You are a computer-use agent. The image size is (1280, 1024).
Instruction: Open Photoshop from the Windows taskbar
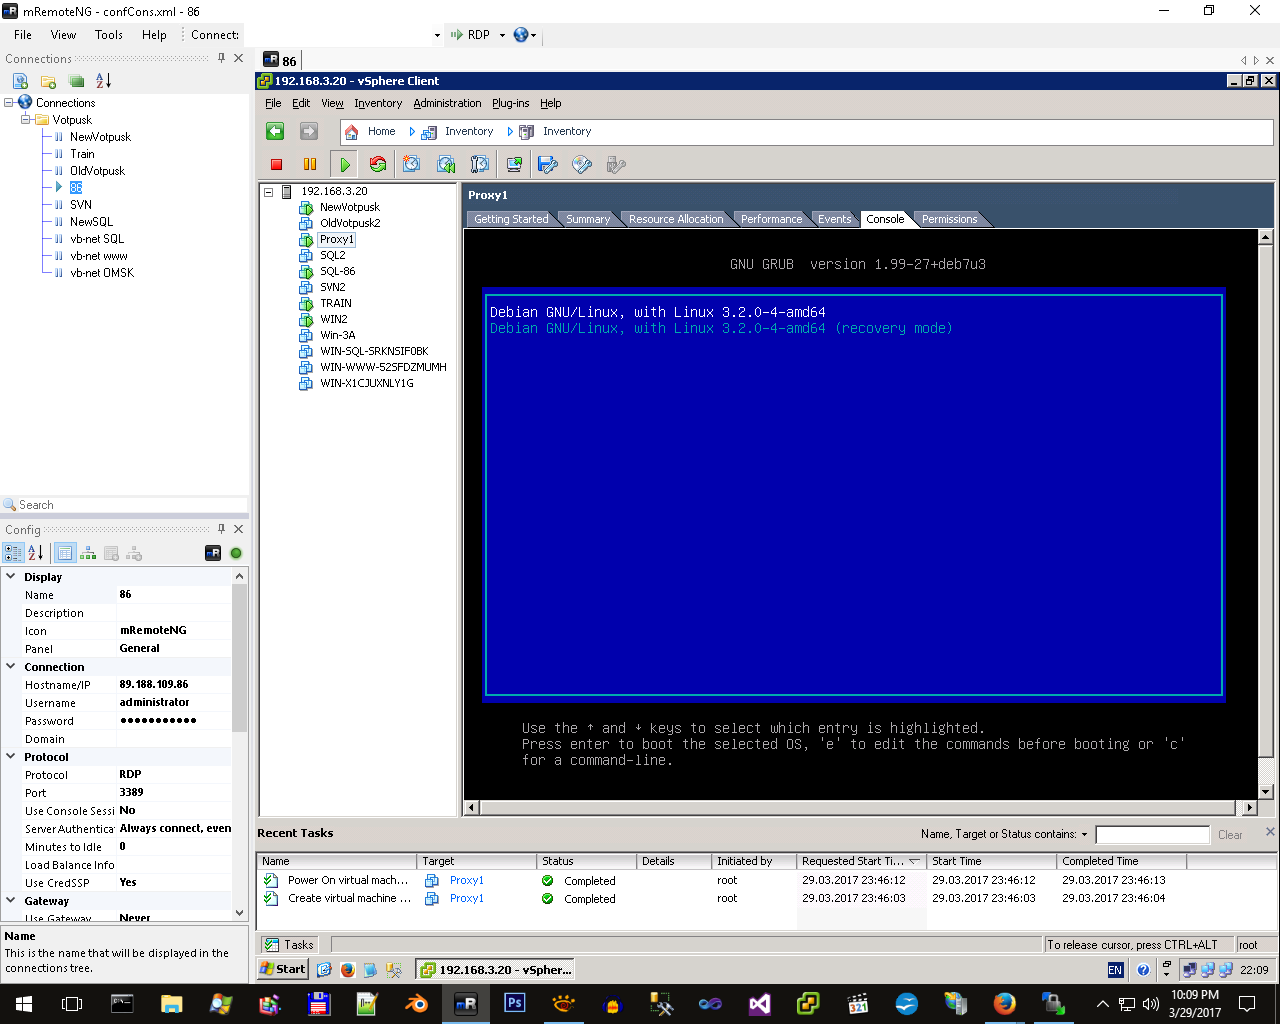(x=515, y=1002)
